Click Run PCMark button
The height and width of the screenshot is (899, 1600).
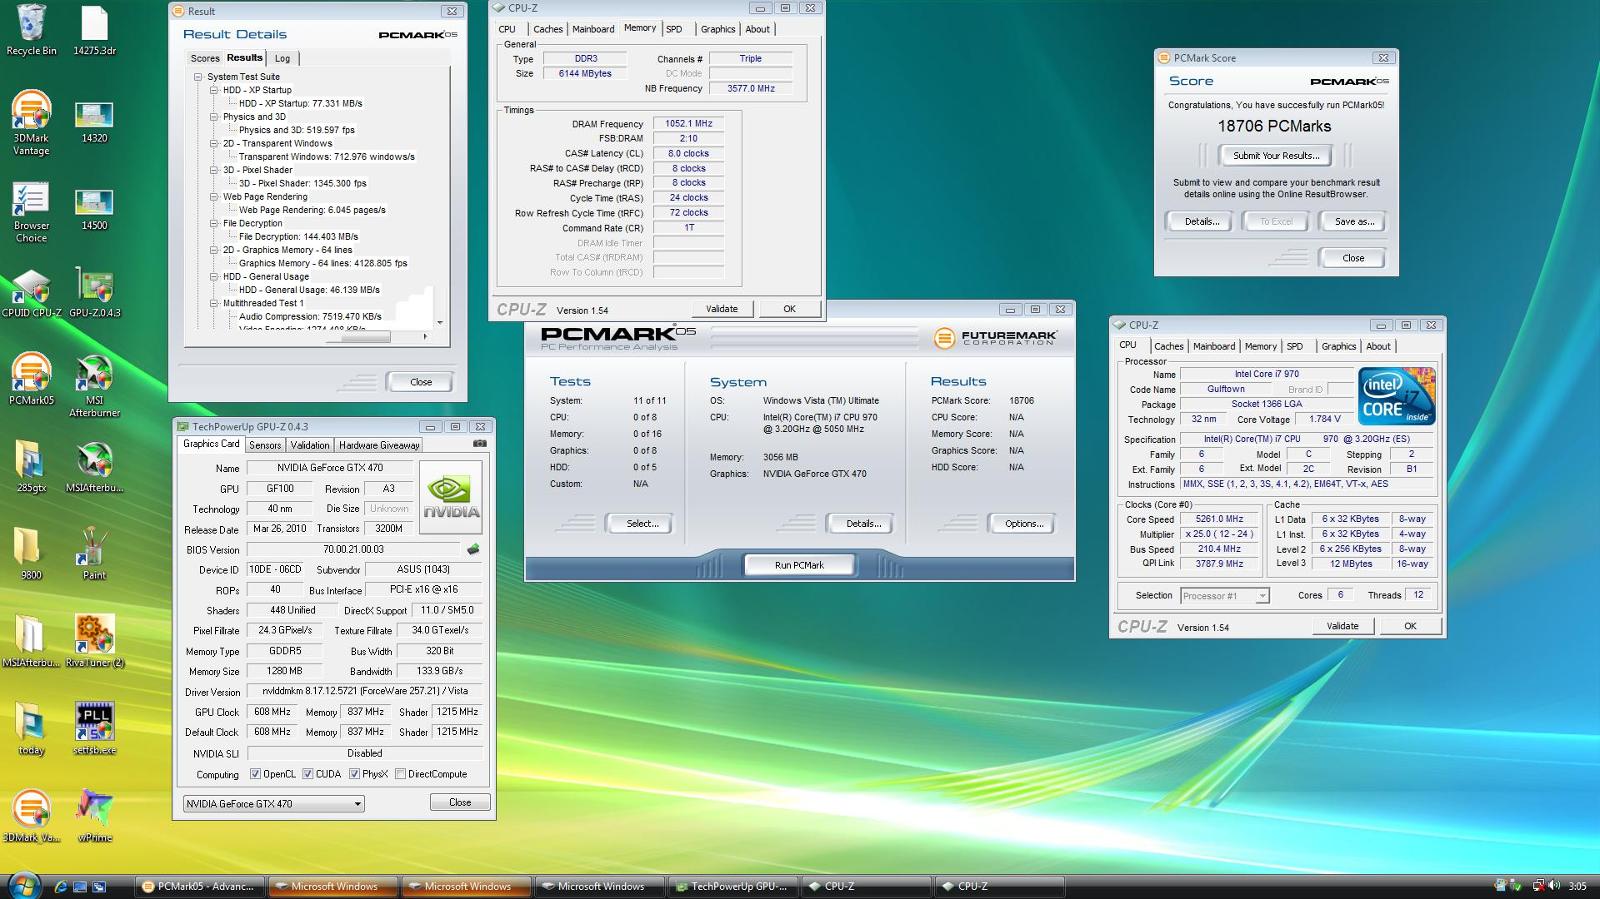pyautogui.click(x=799, y=565)
